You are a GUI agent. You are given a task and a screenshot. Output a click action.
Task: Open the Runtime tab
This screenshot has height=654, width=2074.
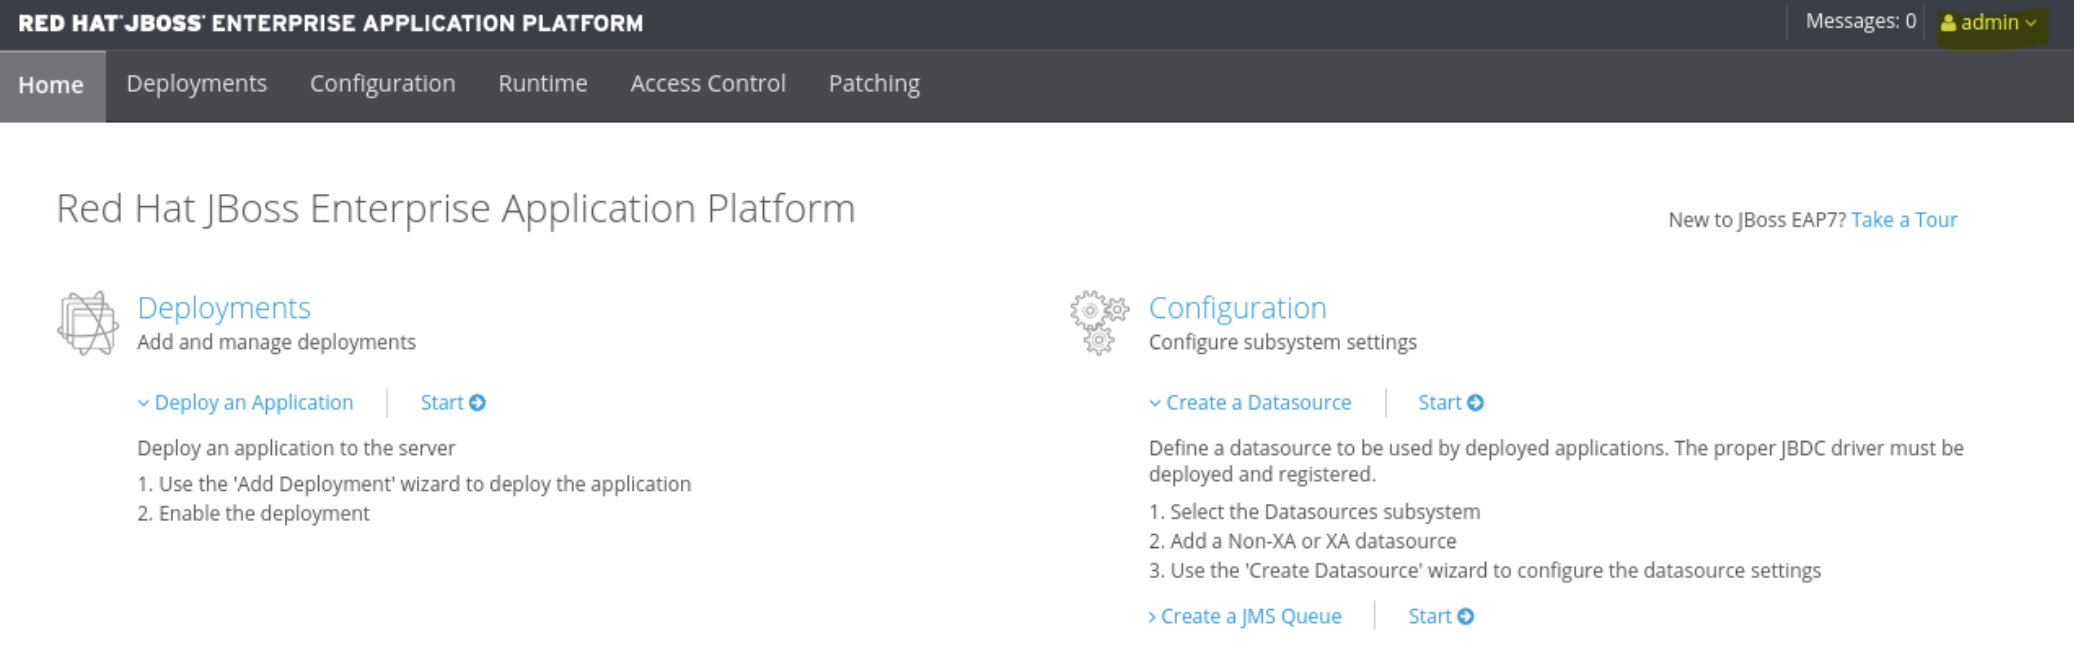542,84
